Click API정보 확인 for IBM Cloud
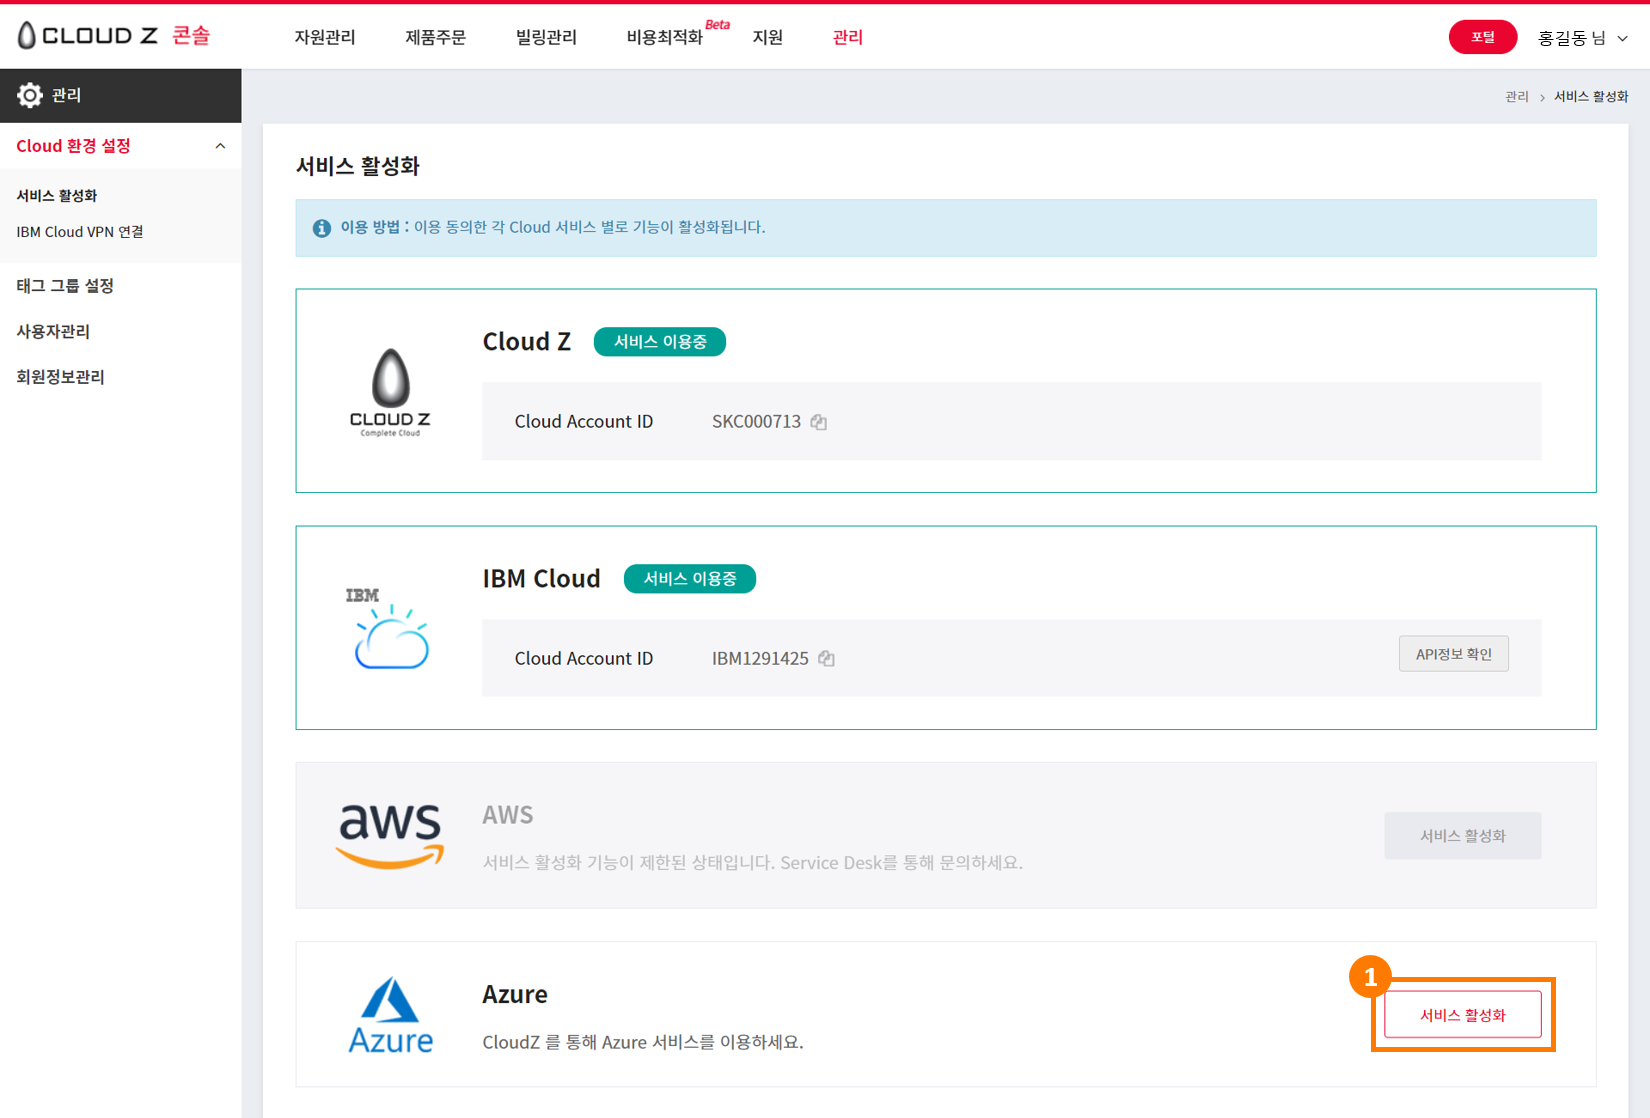 pyautogui.click(x=1454, y=654)
